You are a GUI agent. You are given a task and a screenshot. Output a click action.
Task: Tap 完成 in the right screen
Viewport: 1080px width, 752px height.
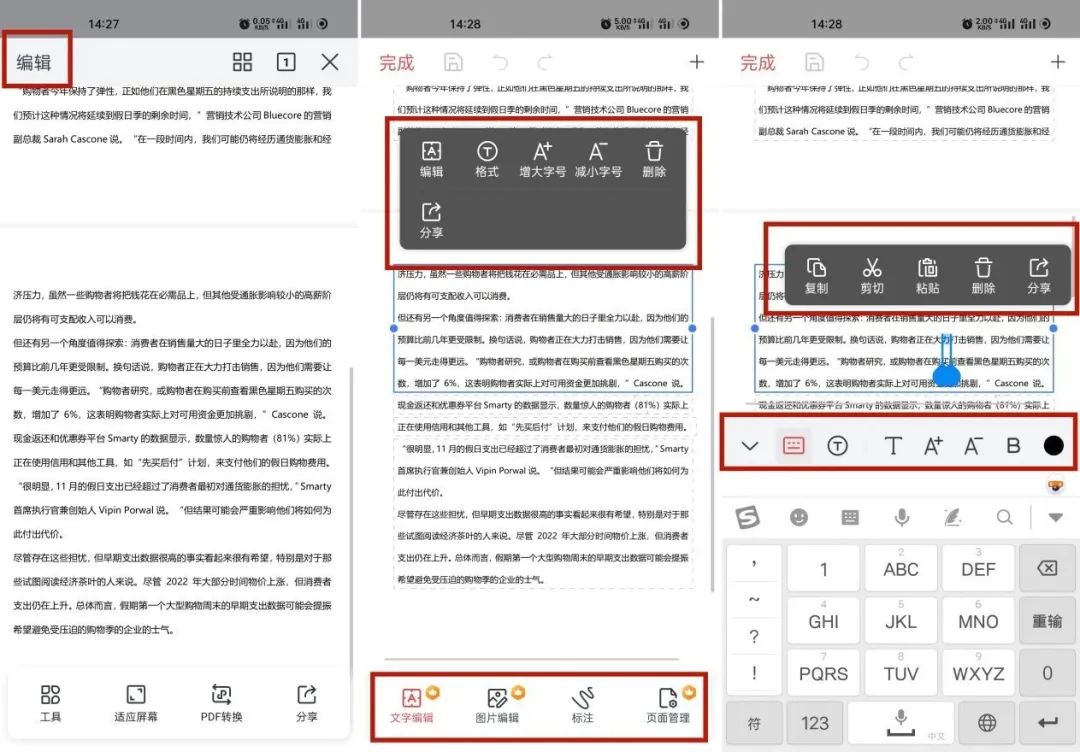point(758,63)
